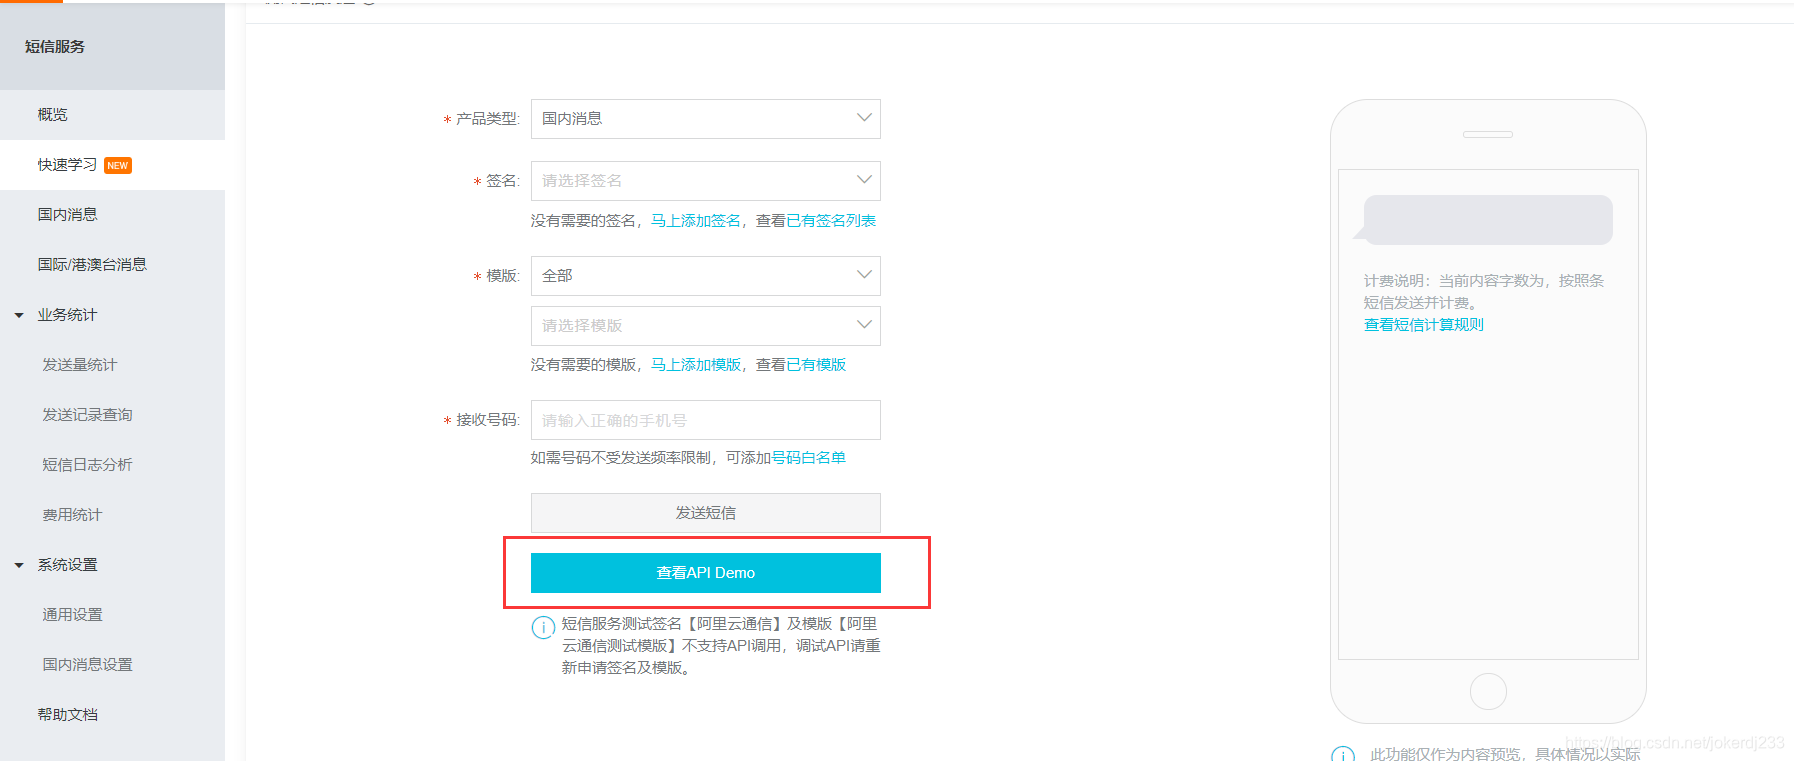Open the 已有模版 link

[816, 365]
